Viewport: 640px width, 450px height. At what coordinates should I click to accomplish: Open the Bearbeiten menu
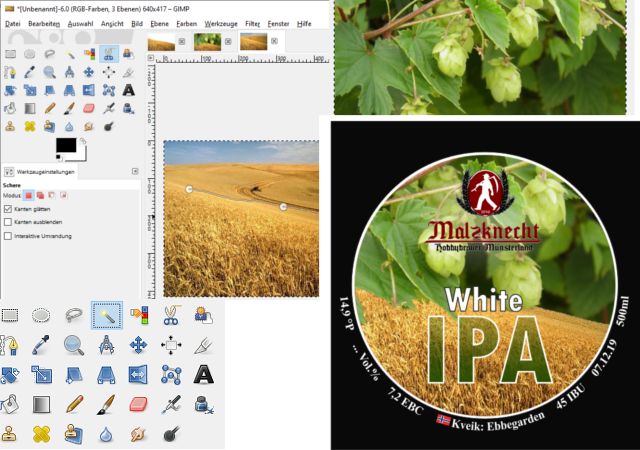(44, 24)
